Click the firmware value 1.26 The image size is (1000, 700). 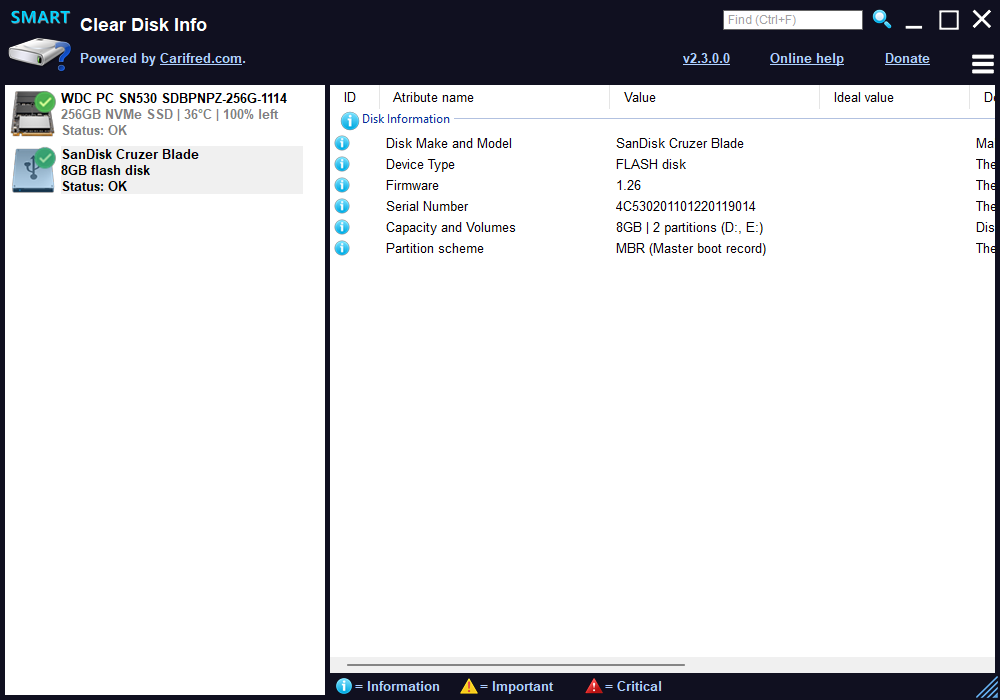coord(628,186)
